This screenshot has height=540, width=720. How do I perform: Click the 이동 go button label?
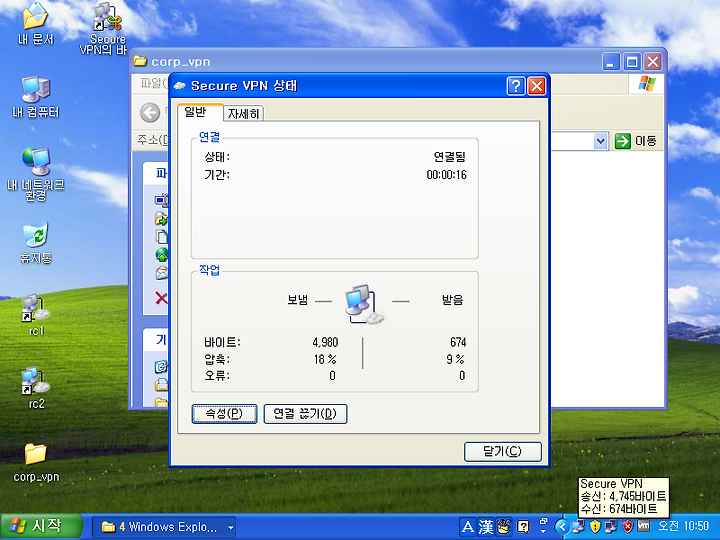pyautogui.click(x=646, y=141)
